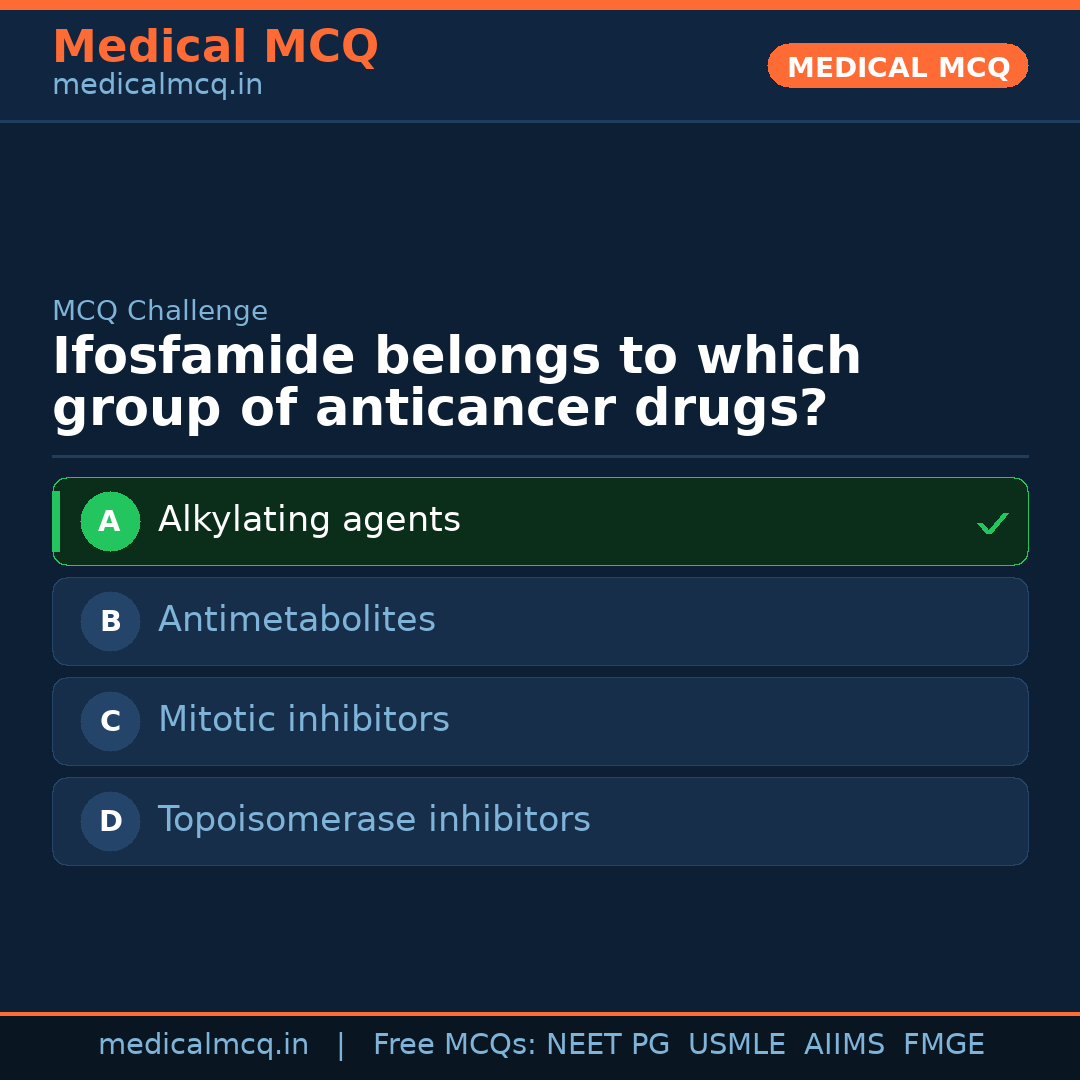This screenshot has width=1080, height=1080.
Task: Click USMLE in the footer
Action: [737, 1045]
